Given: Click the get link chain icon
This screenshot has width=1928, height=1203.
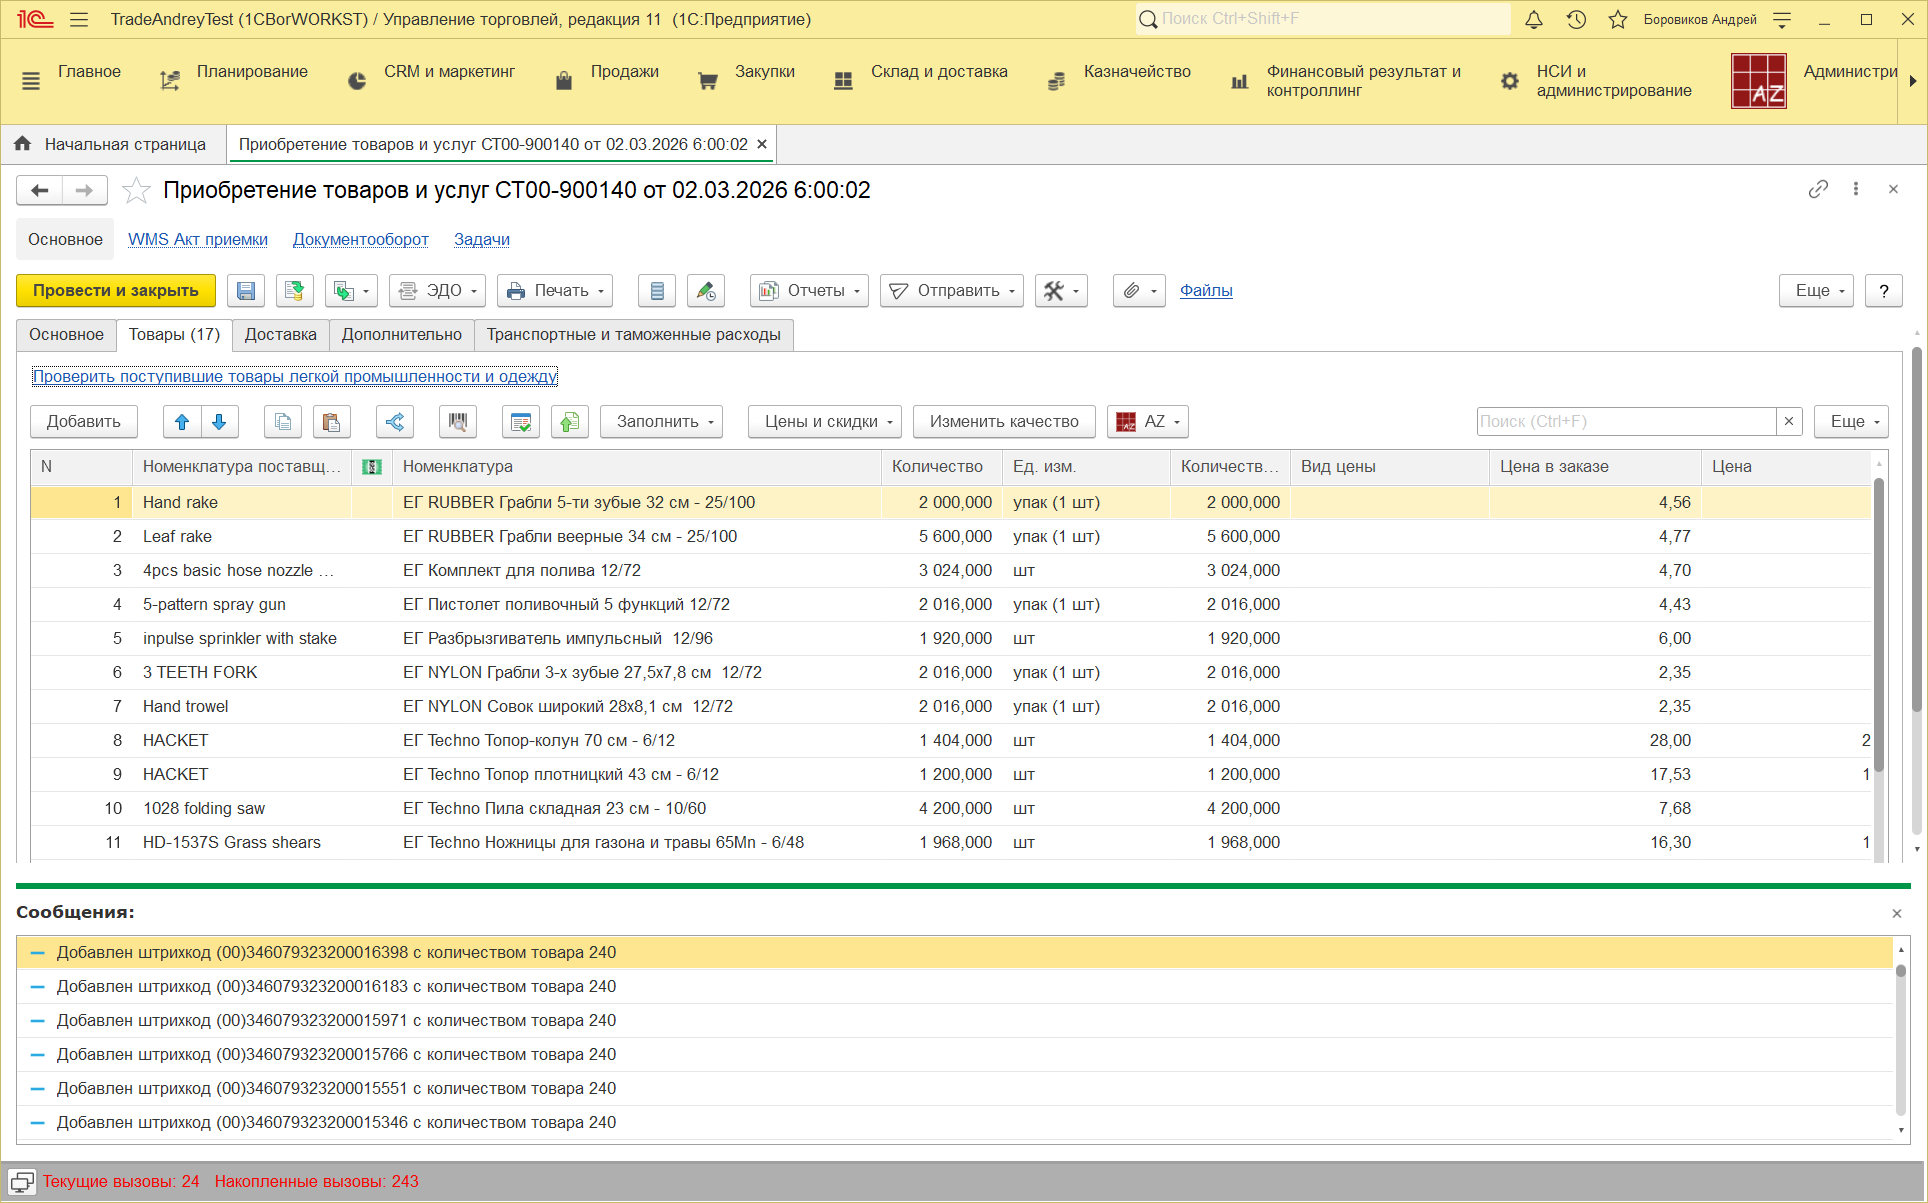Looking at the screenshot, I should [x=1818, y=189].
